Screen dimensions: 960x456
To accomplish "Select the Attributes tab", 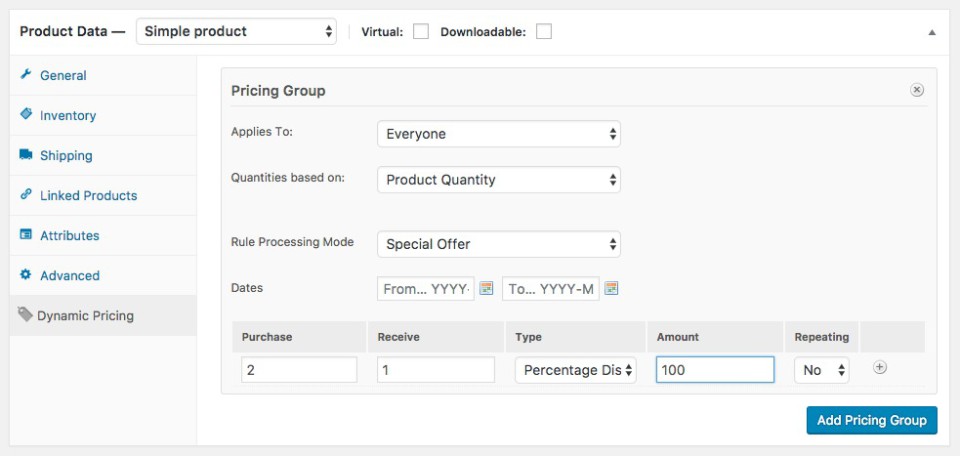I will [69, 235].
